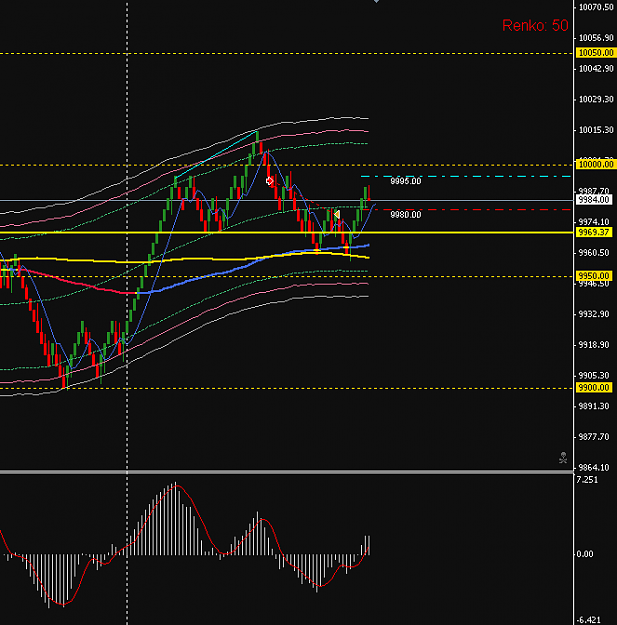Click the 7.251 indicator scale value
Viewport: 617px width, 625px height.
point(588,480)
